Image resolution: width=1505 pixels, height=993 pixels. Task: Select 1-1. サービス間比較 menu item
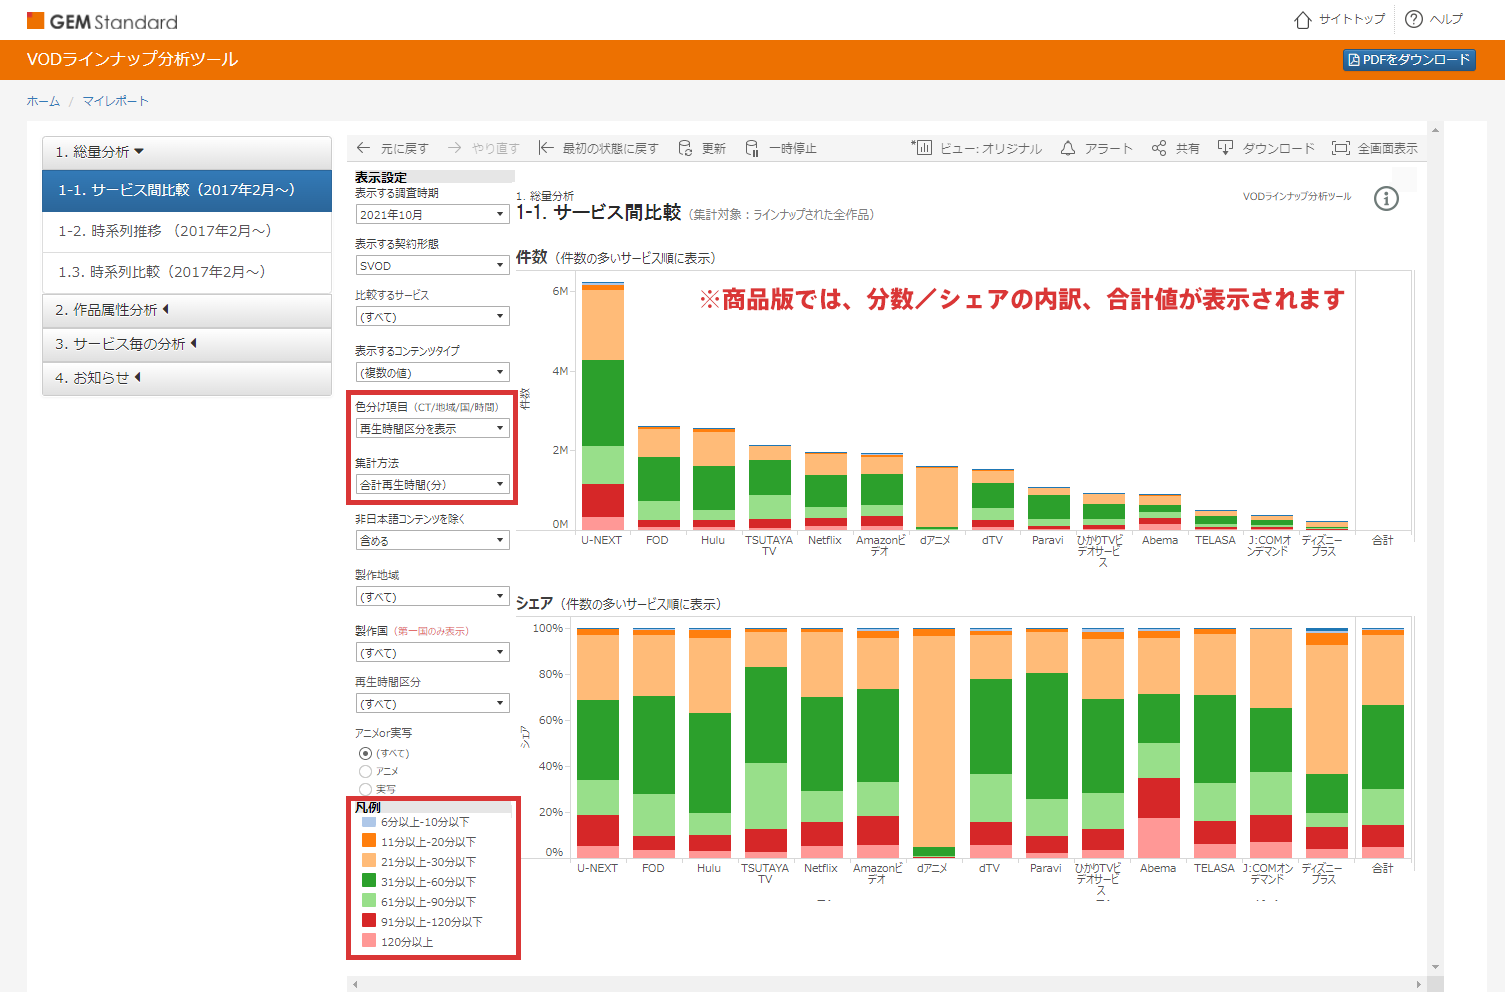[187, 190]
